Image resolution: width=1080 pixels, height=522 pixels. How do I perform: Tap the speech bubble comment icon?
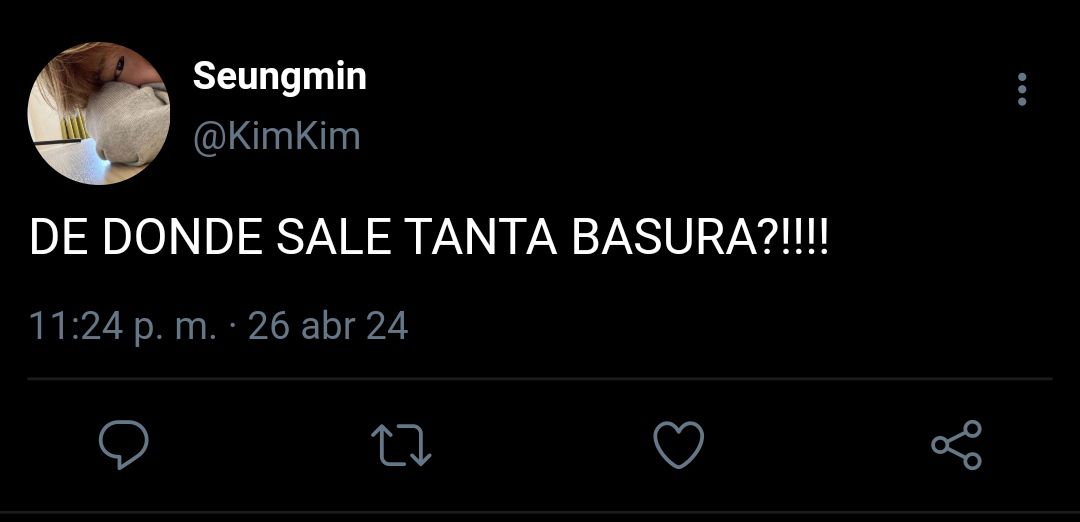coord(123,445)
